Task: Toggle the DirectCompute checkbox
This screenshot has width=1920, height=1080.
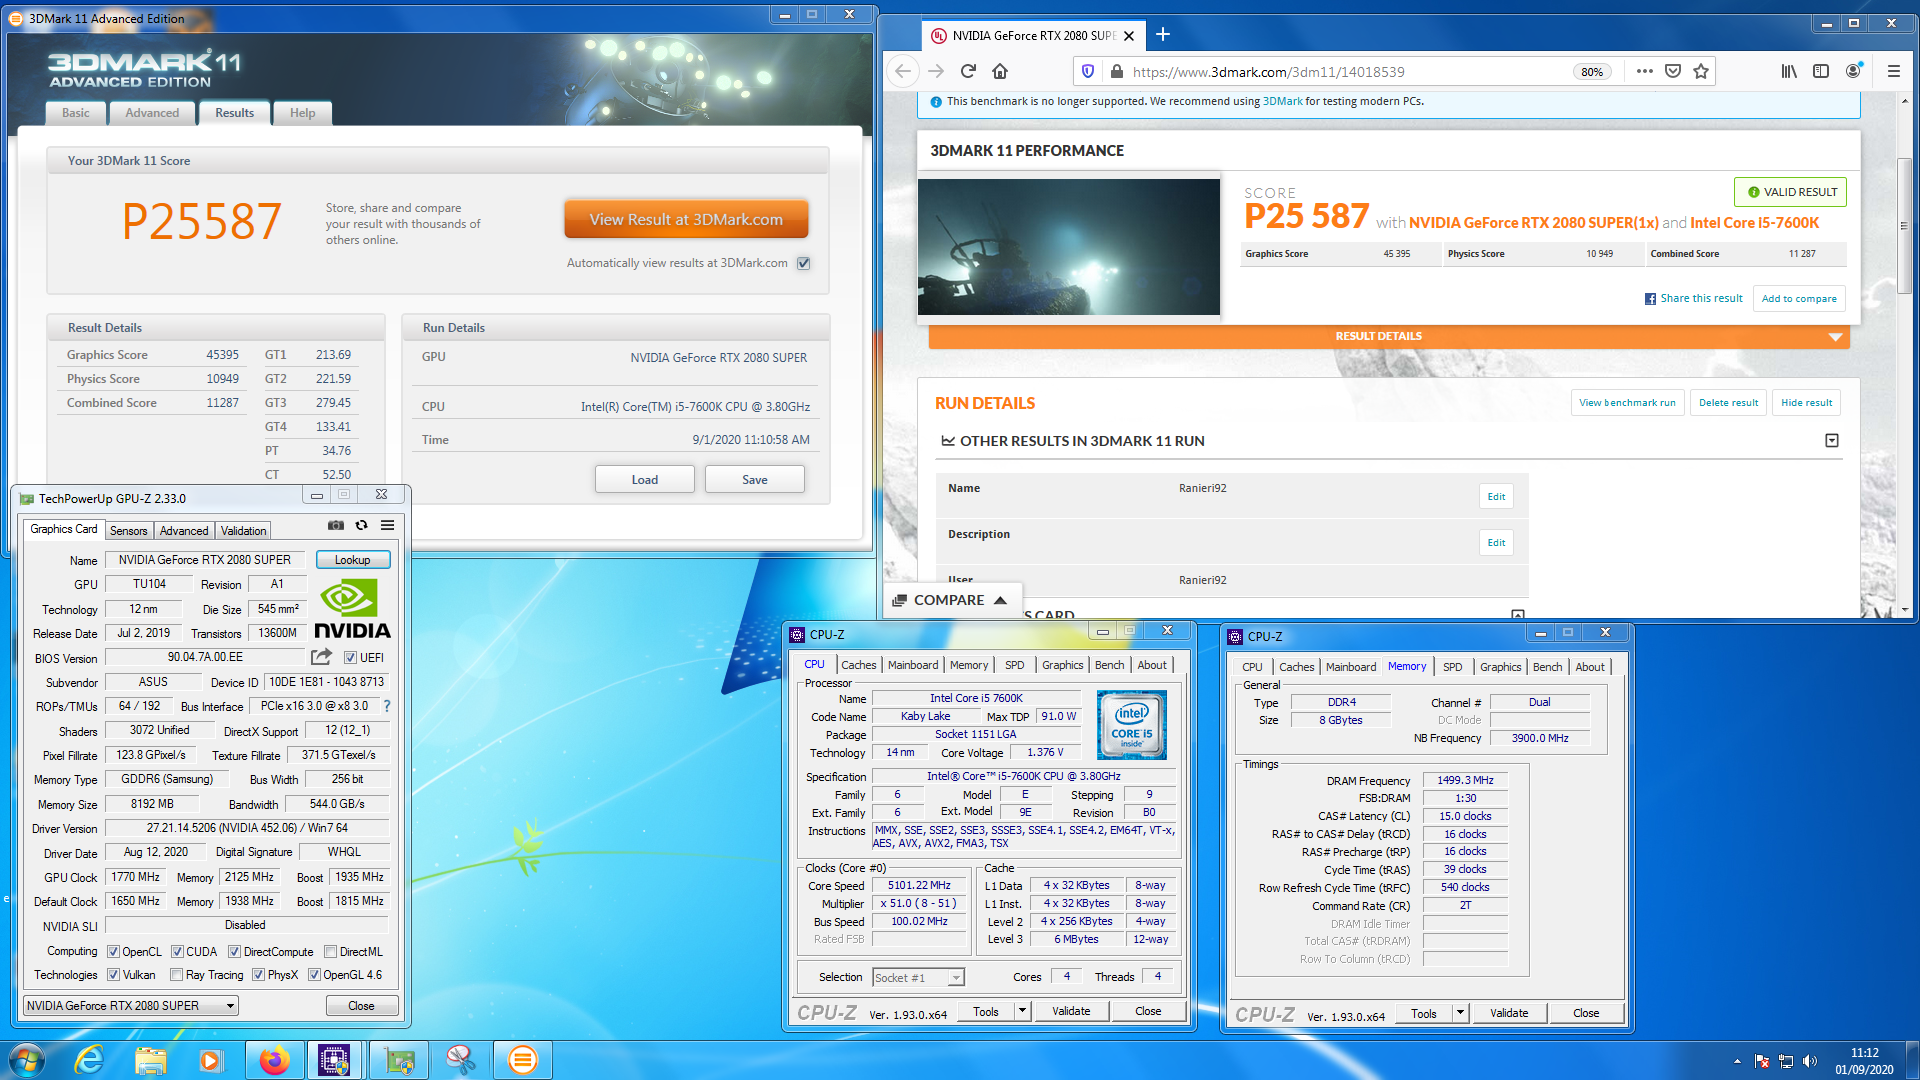Action: pos(234,952)
